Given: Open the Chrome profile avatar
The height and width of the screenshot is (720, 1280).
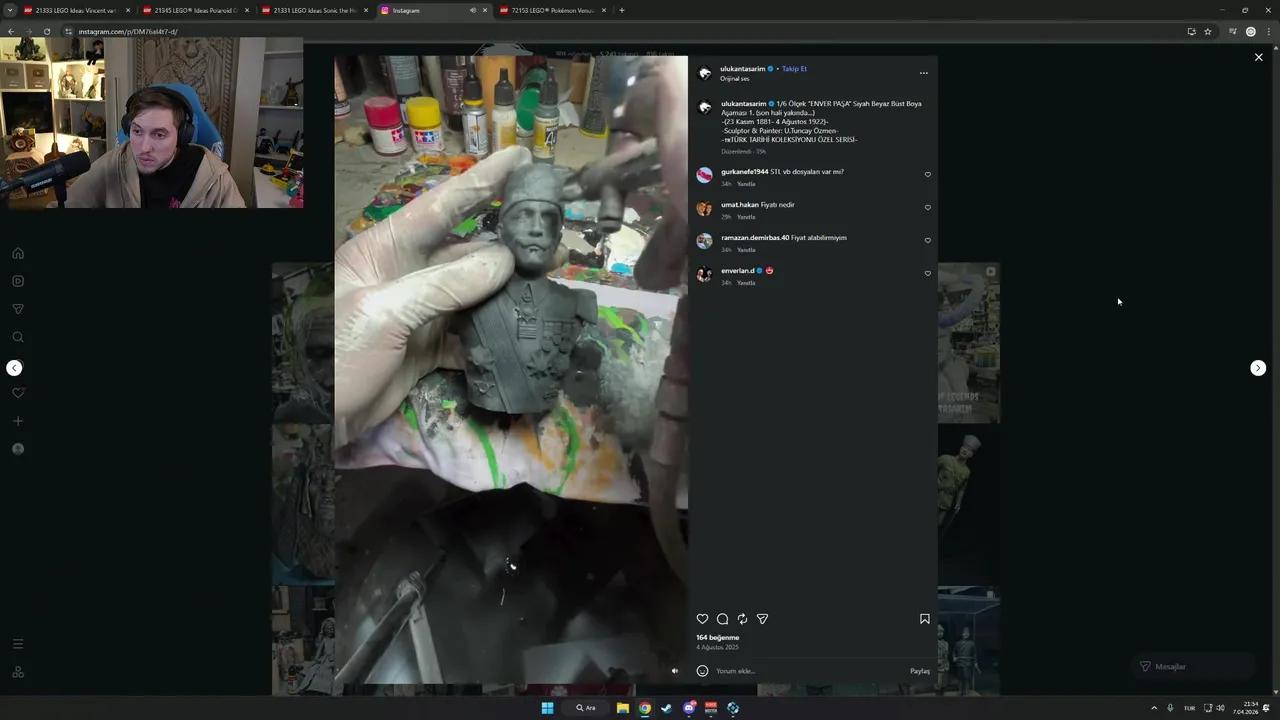Looking at the screenshot, I should tap(1250, 32).
